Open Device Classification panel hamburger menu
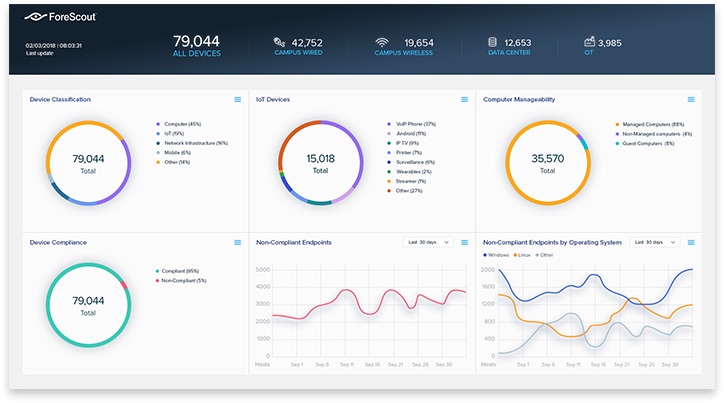Image resolution: width=724 pixels, height=403 pixels. [237, 100]
